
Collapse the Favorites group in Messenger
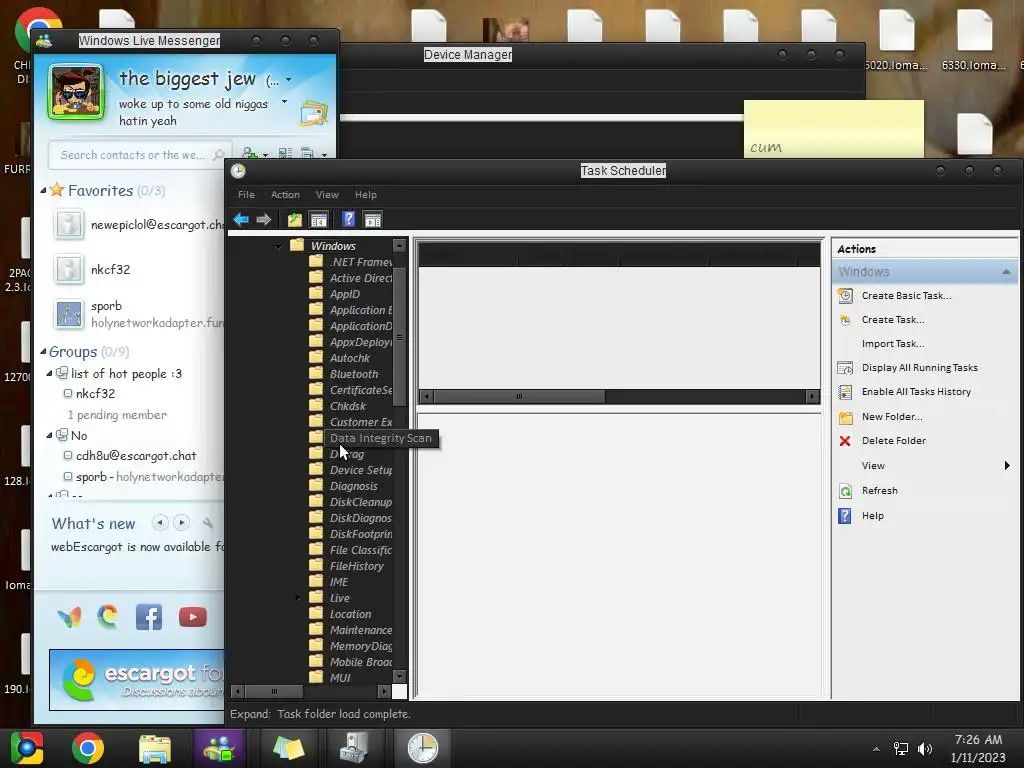[x=44, y=191]
